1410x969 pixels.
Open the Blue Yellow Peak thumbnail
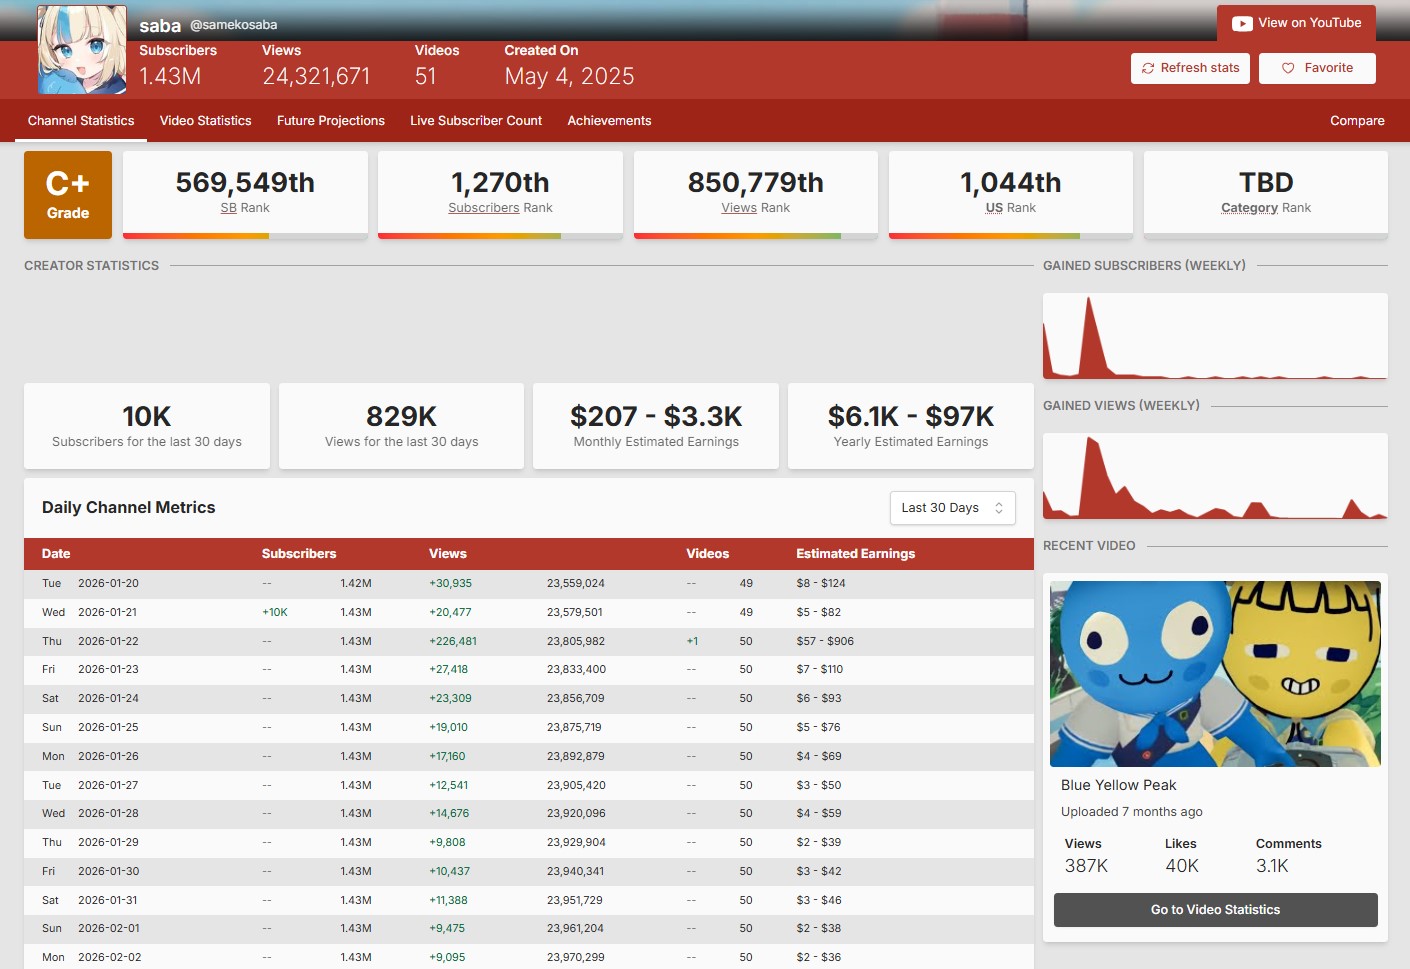point(1215,674)
